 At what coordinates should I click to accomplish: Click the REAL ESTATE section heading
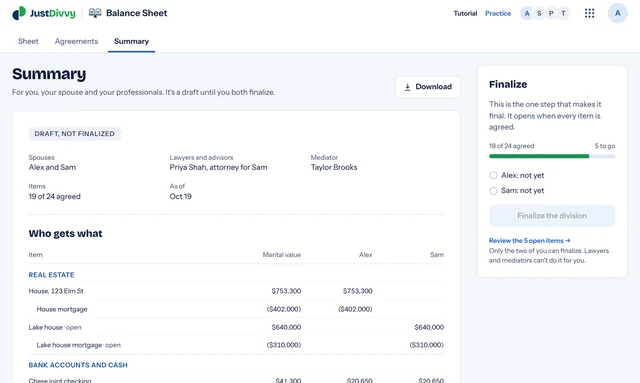click(51, 275)
